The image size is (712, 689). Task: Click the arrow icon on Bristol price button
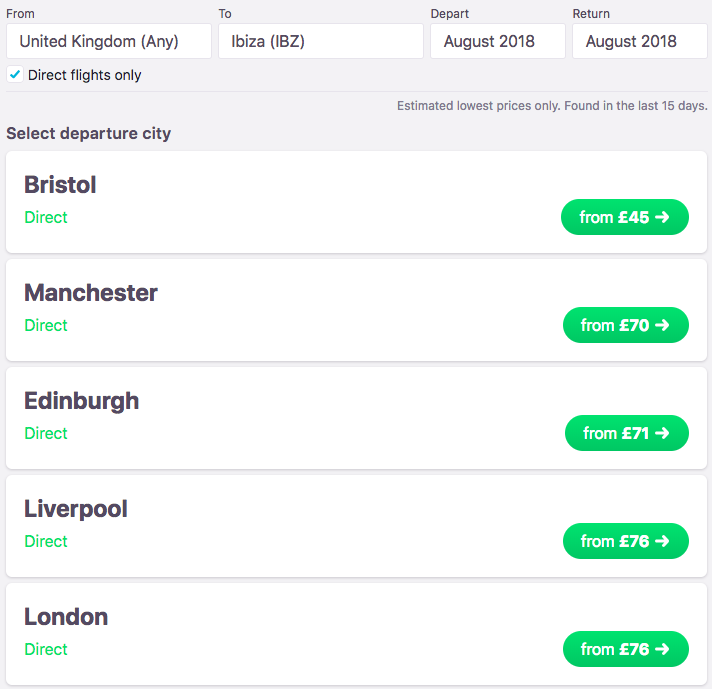(662, 217)
